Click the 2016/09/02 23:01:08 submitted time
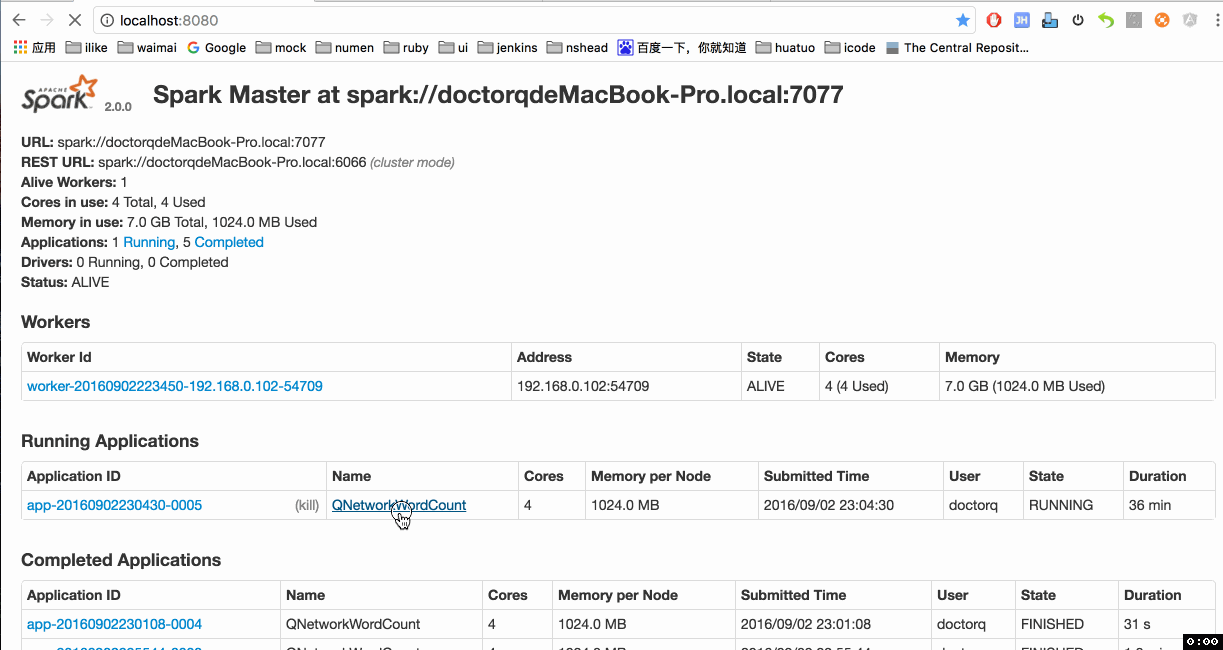1223x650 pixels. [x=805, y=624]
